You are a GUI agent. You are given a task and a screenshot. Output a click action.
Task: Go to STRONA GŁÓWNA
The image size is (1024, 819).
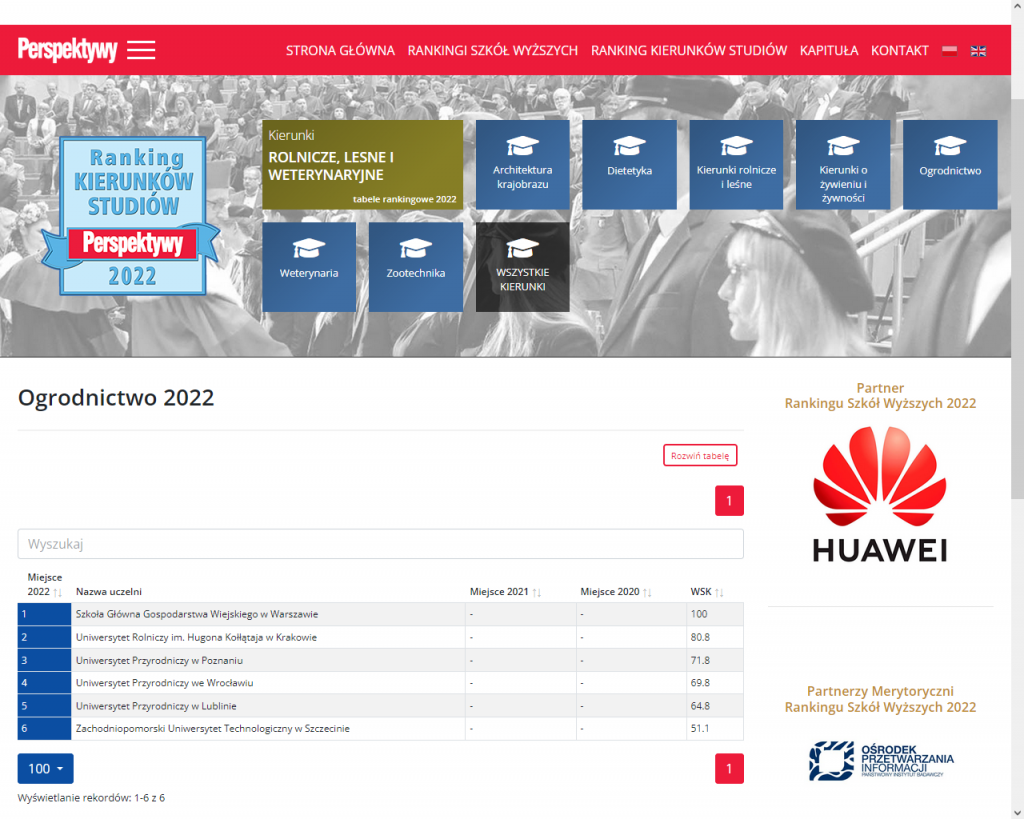pyautogui.click(x=340, y=50)
